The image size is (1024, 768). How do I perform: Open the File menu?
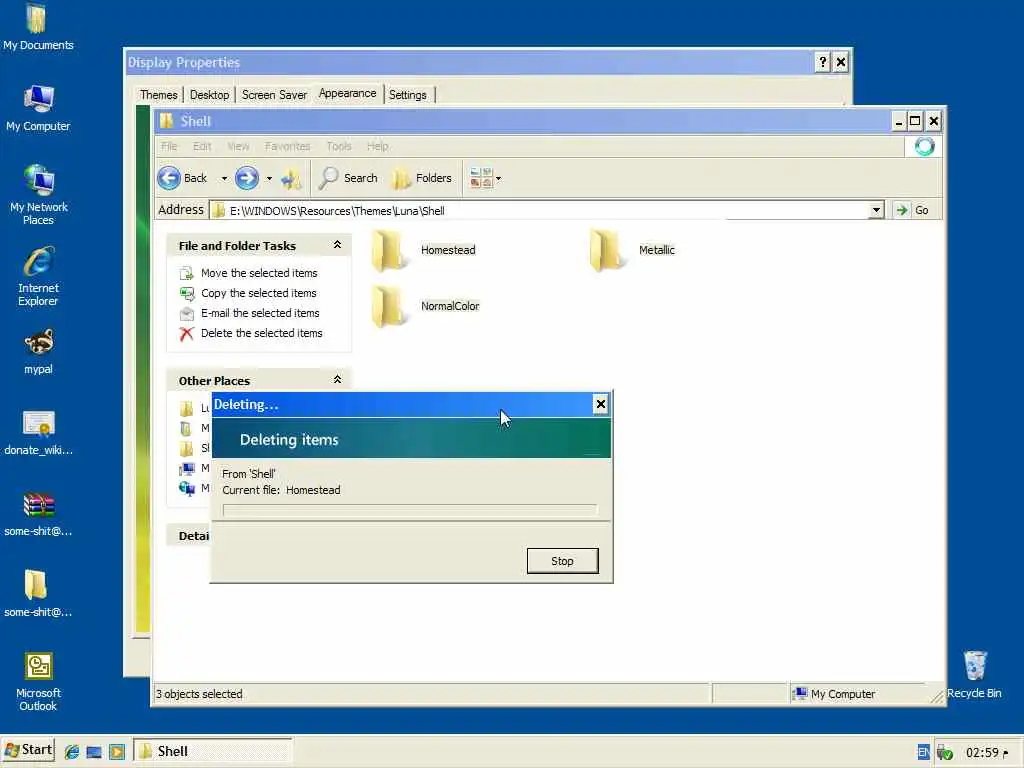169,146
